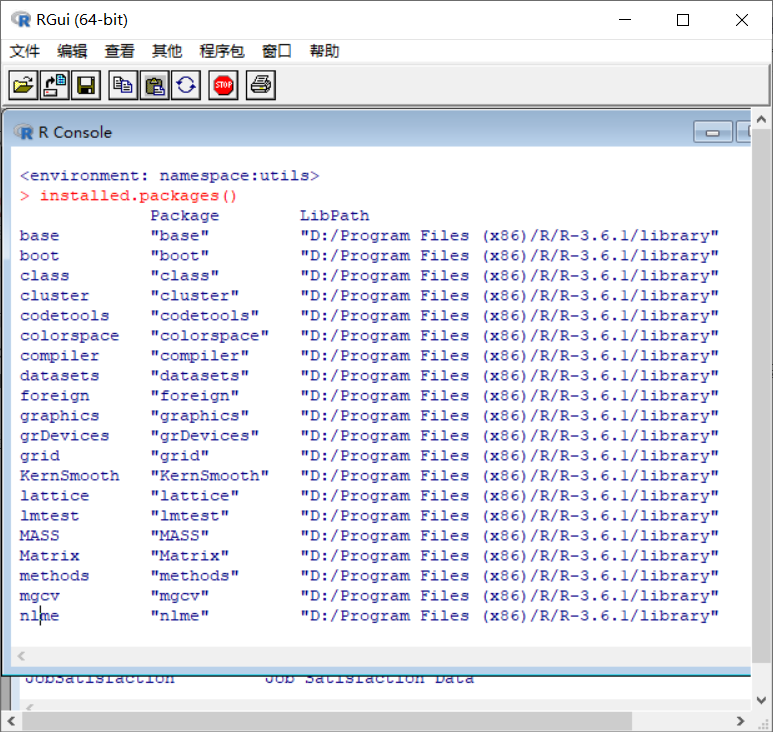Click the R Console title bar text
The width and height of the screenshot is (773, 732).
pyautogui.click(x=75, y=132)
